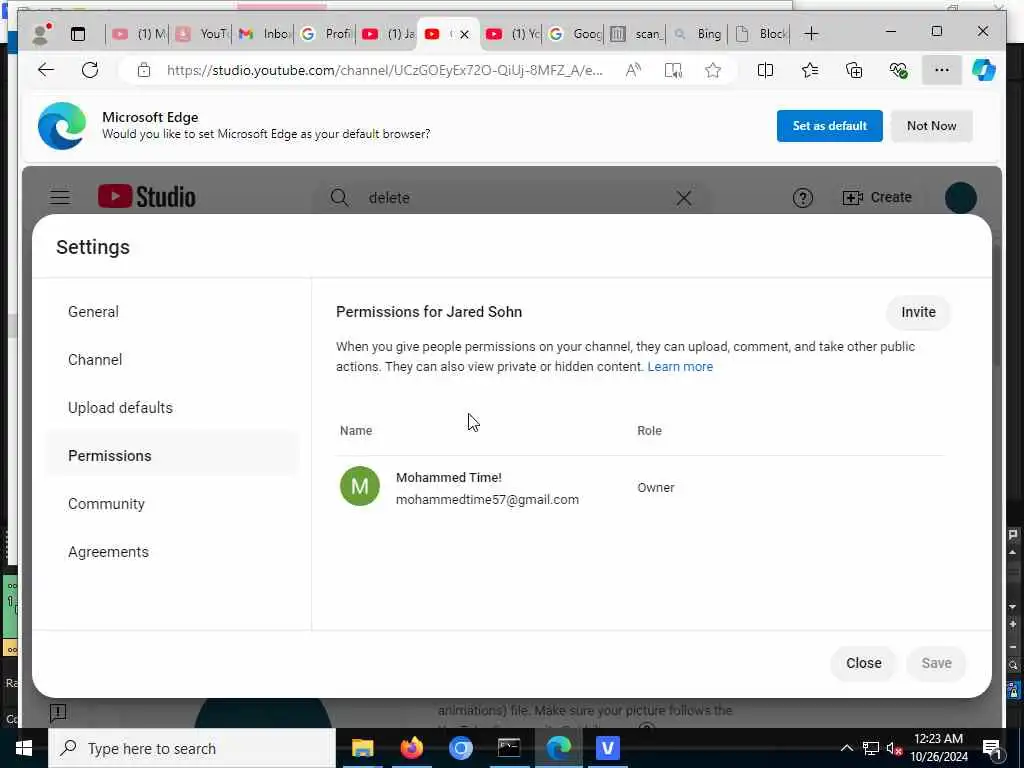Open Firefox from taskbar
Screen dimensions: 1024x768
[411, 748]
